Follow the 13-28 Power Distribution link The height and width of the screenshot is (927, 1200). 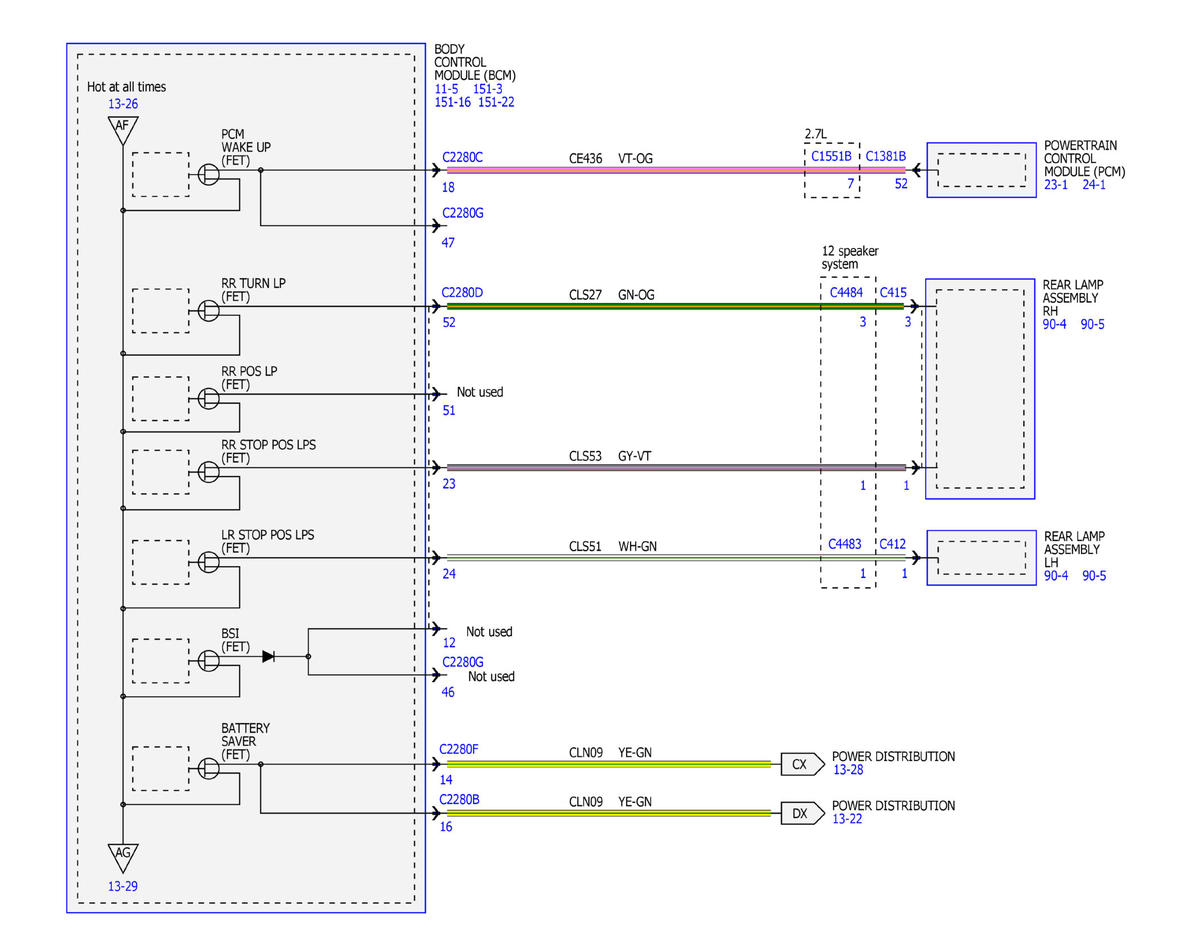(848, 770)
